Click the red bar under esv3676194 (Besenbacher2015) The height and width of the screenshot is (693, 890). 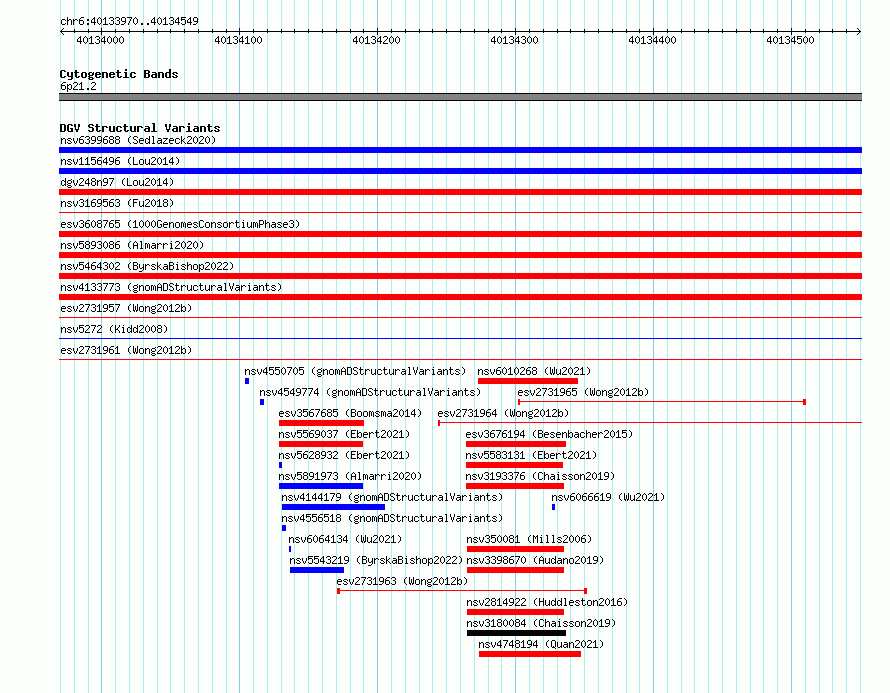coord(516,444)
